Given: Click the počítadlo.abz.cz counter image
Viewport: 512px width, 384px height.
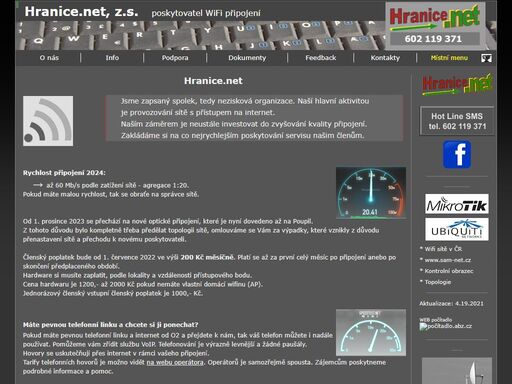Looking at the screenshot, I should tap(446, 326).
